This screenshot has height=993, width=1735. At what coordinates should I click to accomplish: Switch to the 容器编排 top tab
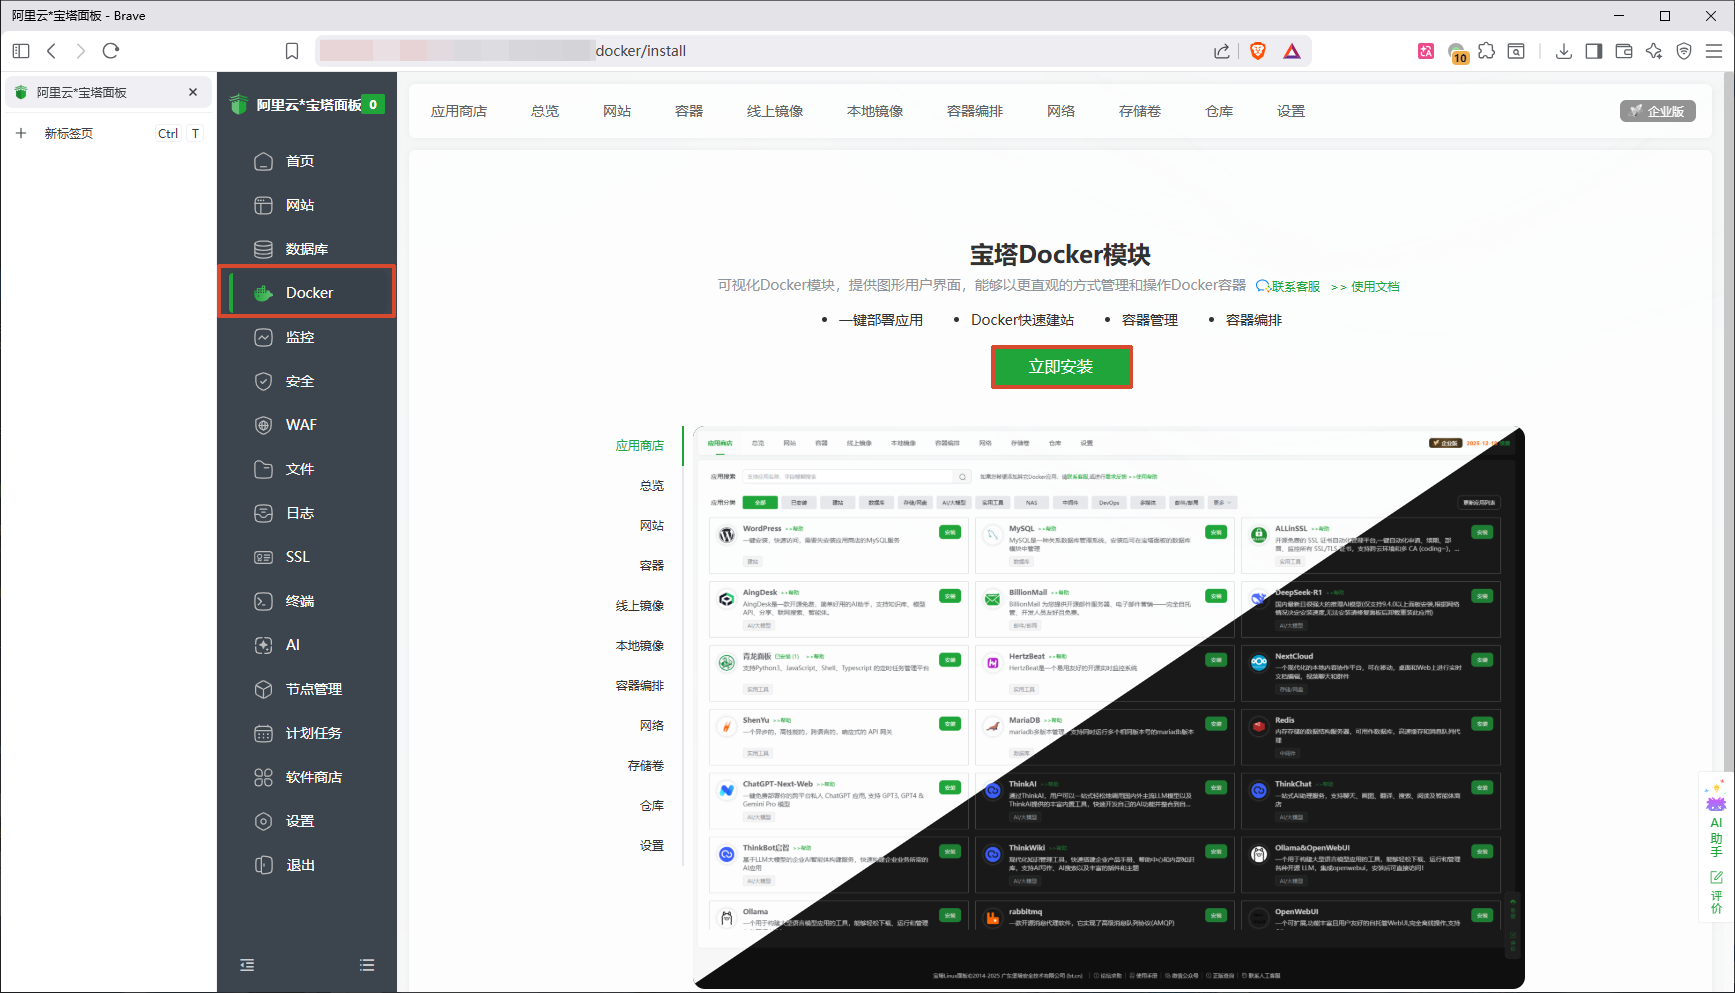[x=975, y=111]
